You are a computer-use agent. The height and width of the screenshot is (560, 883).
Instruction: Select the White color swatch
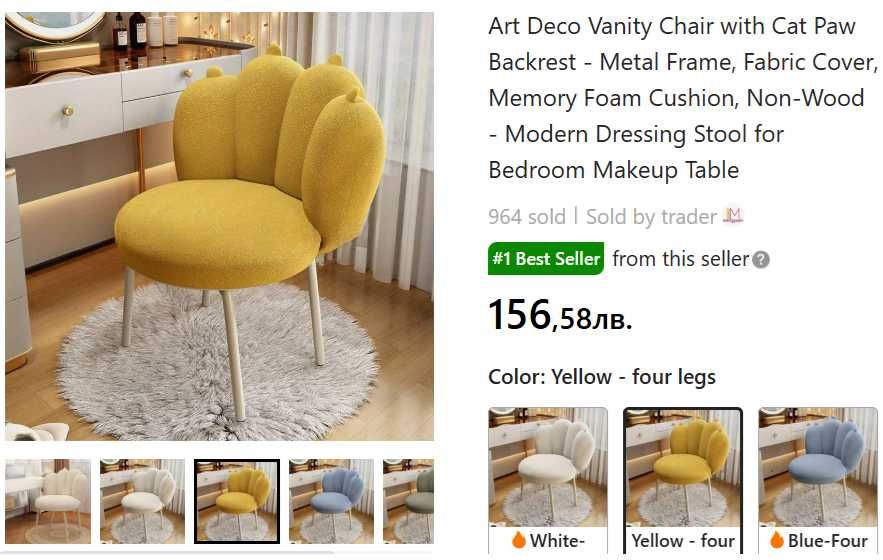click(548, 480)
